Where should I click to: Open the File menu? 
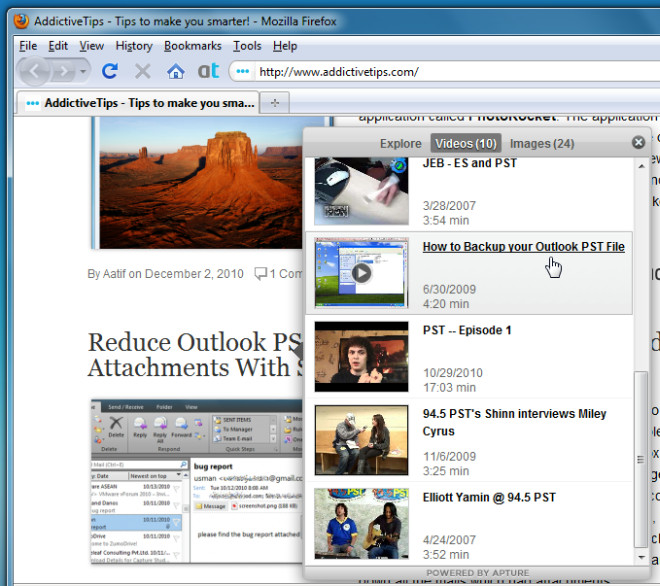pyautogui.click(x=28, y=46)
